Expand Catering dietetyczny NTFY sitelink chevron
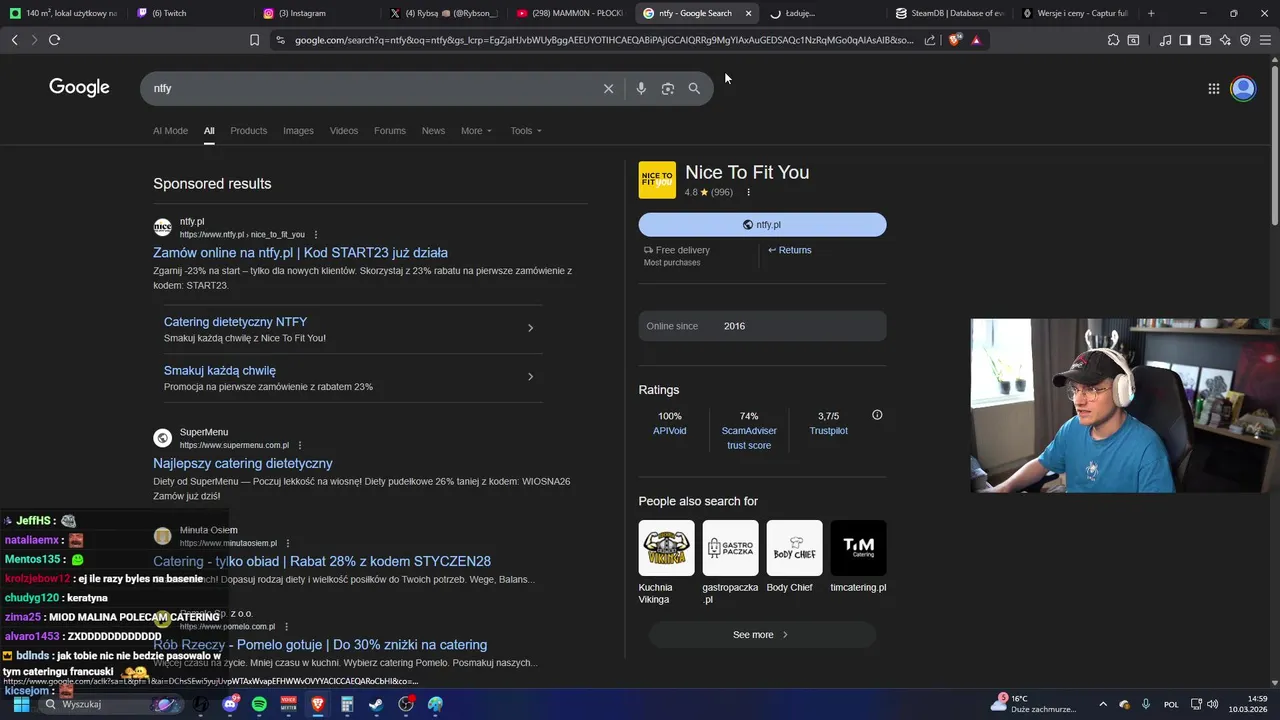The height and width of the screenshot is (720, 1280). click(x=530, y=328)
